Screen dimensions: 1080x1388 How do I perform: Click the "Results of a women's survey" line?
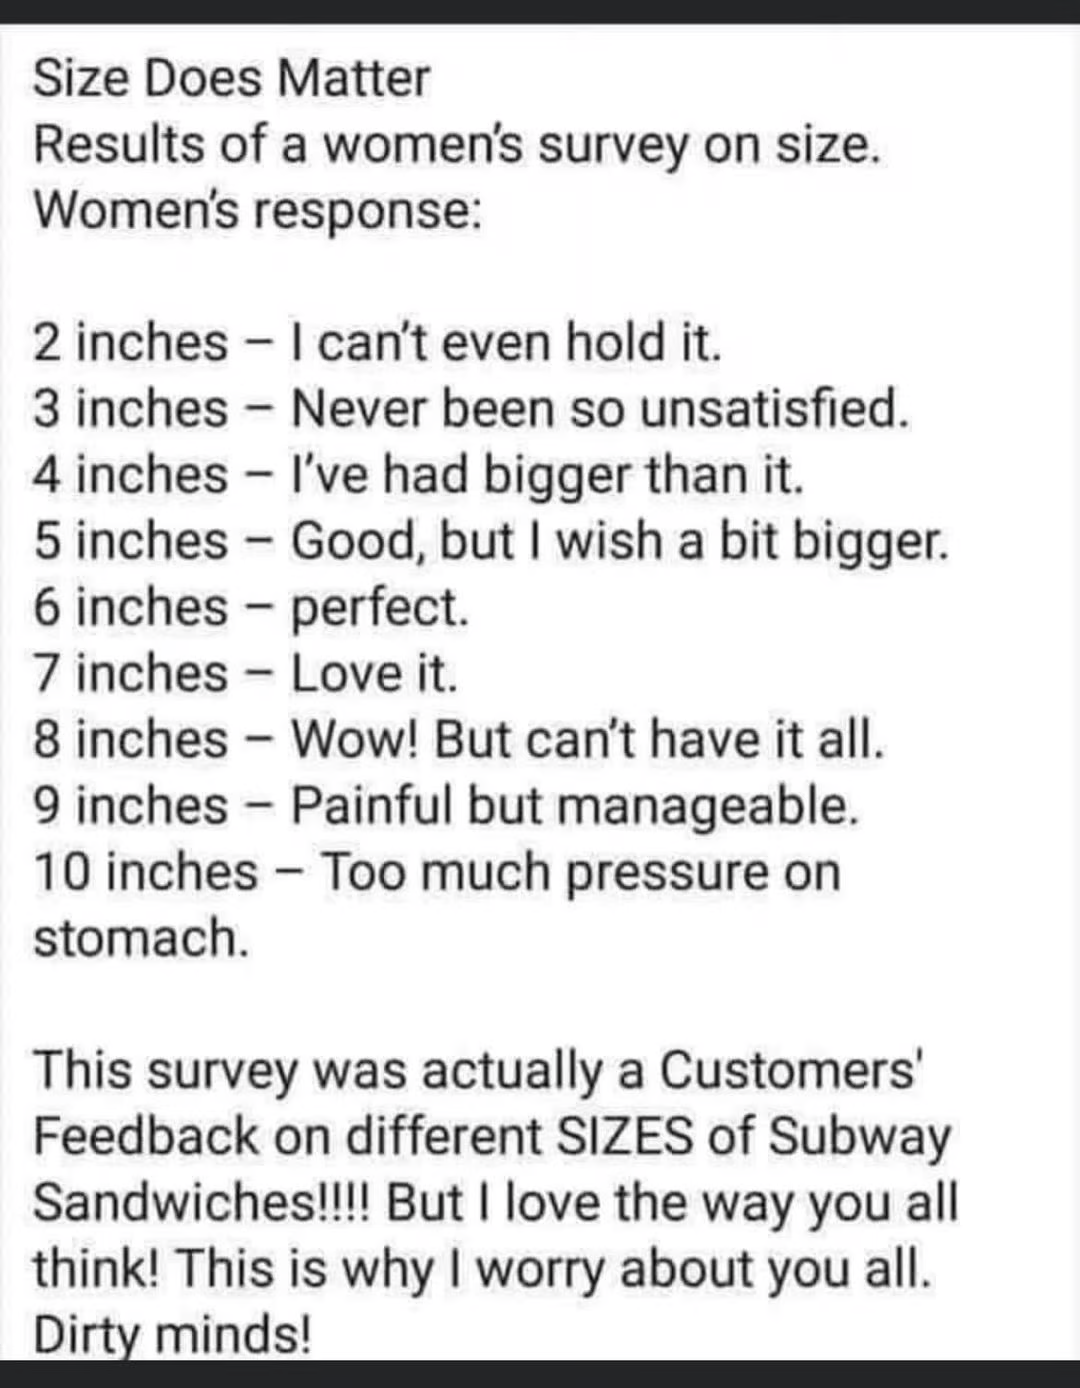(457, 145)
